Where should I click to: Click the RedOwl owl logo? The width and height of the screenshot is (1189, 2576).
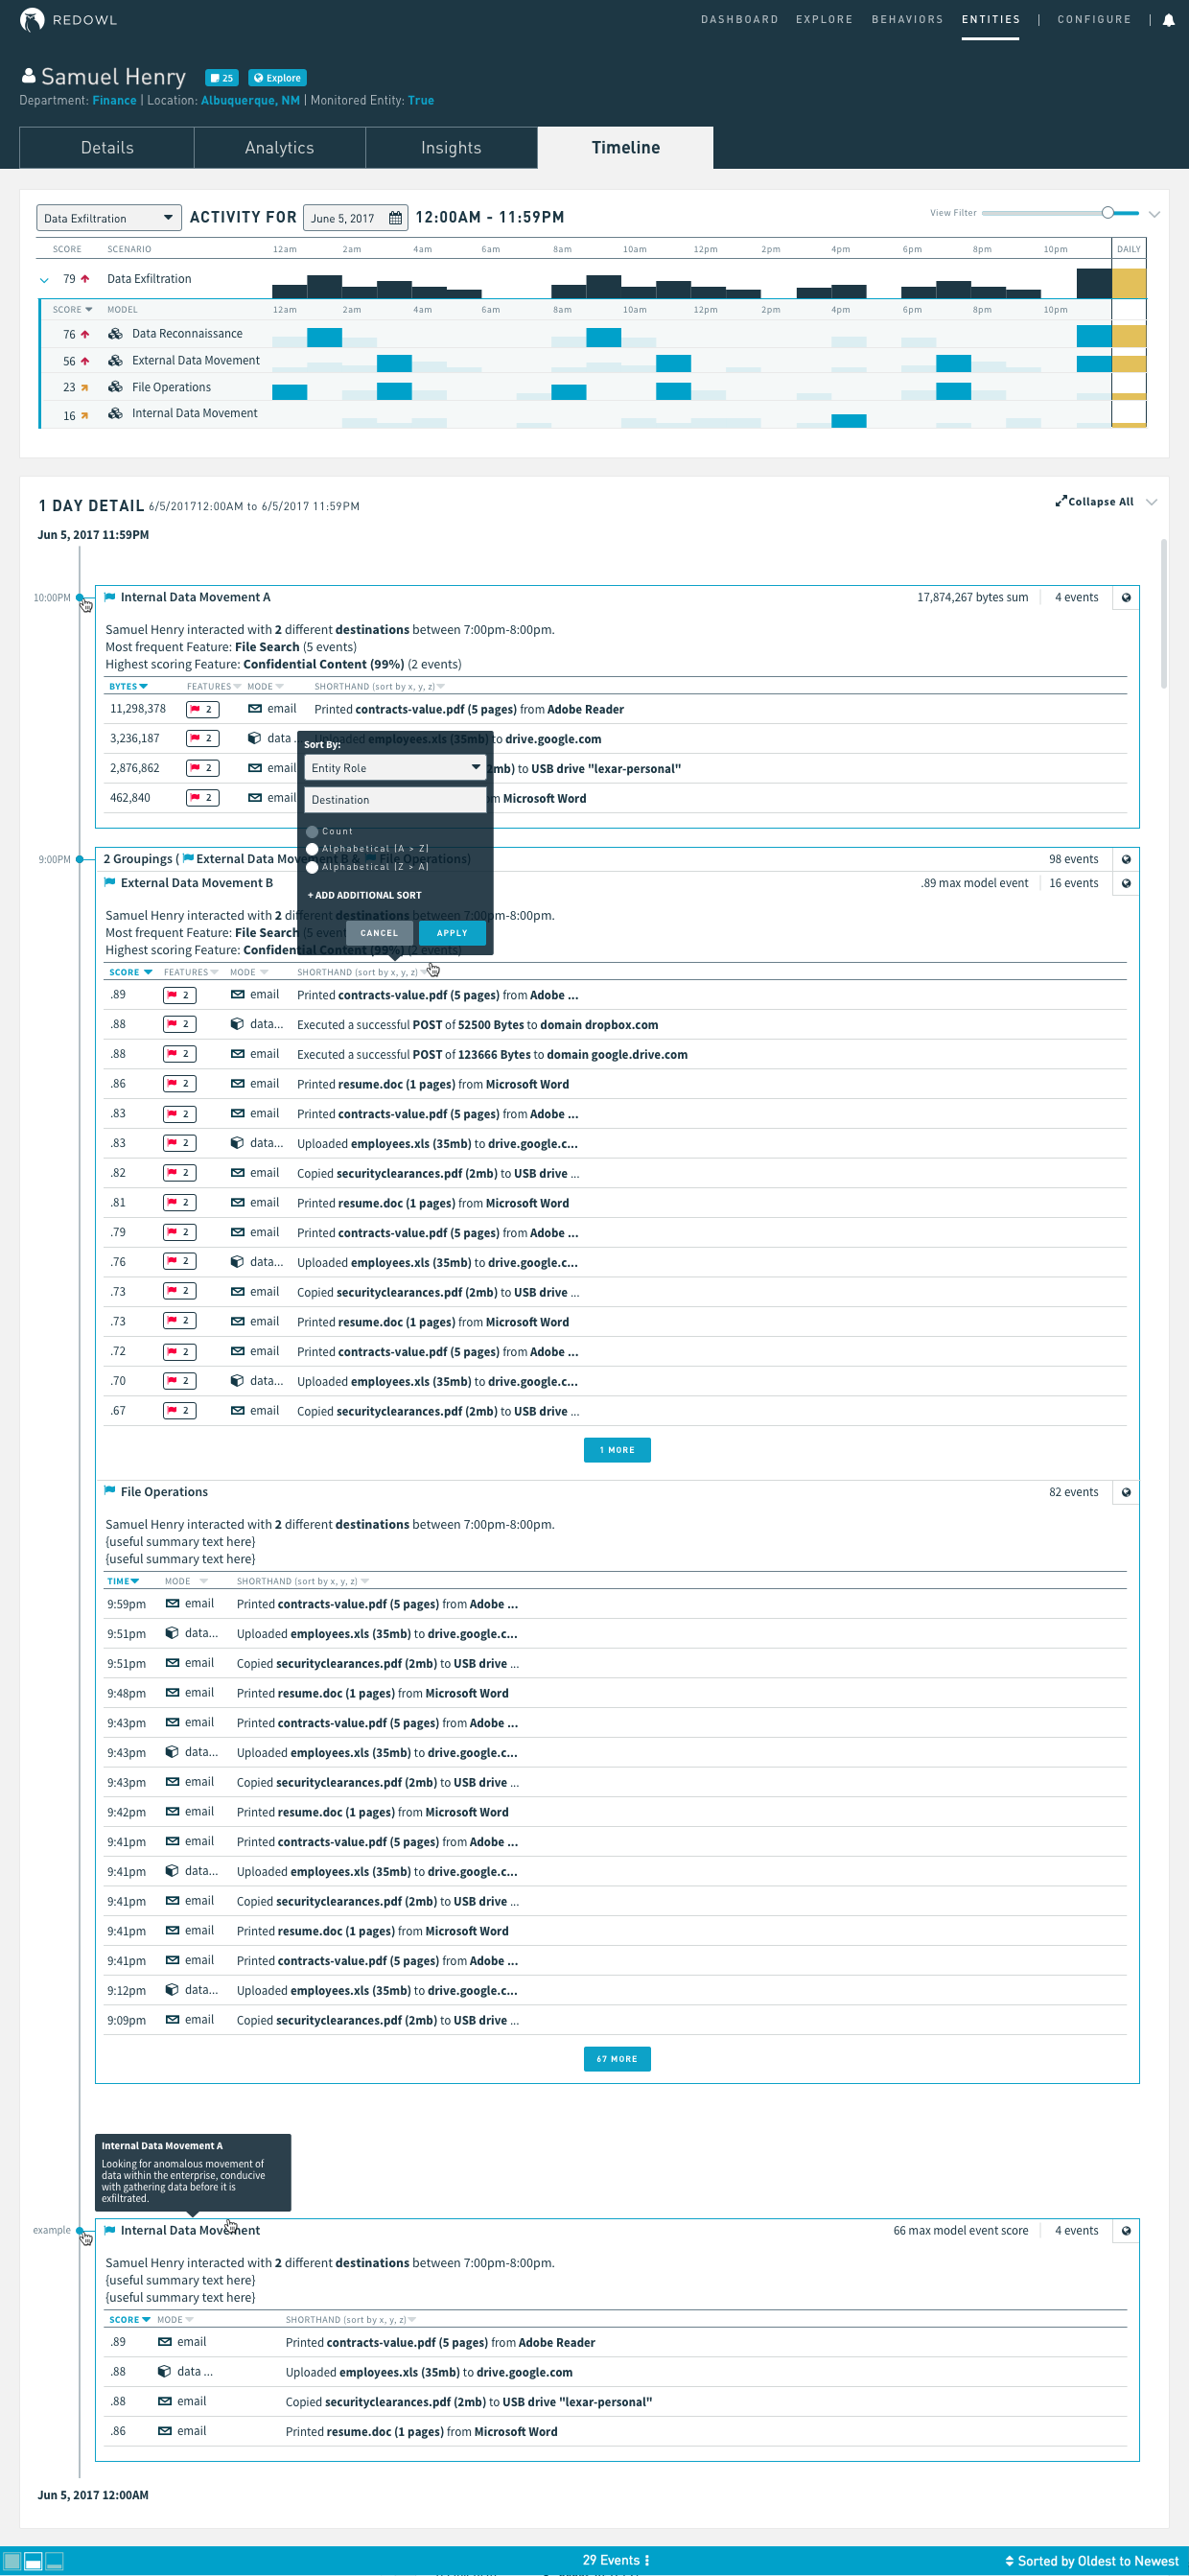tap(32, 20)
